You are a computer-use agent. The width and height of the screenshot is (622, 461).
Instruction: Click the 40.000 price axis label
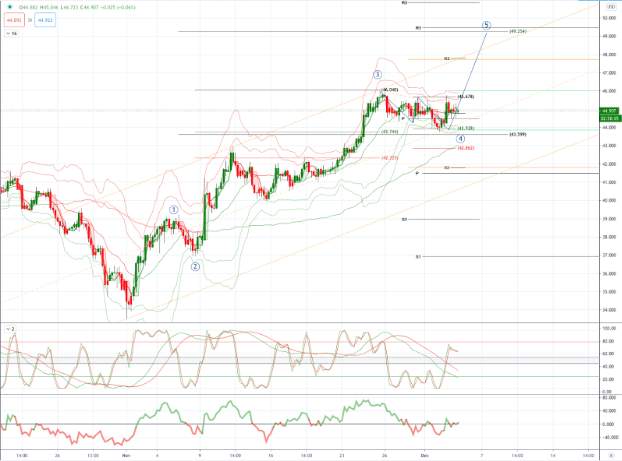609,200
